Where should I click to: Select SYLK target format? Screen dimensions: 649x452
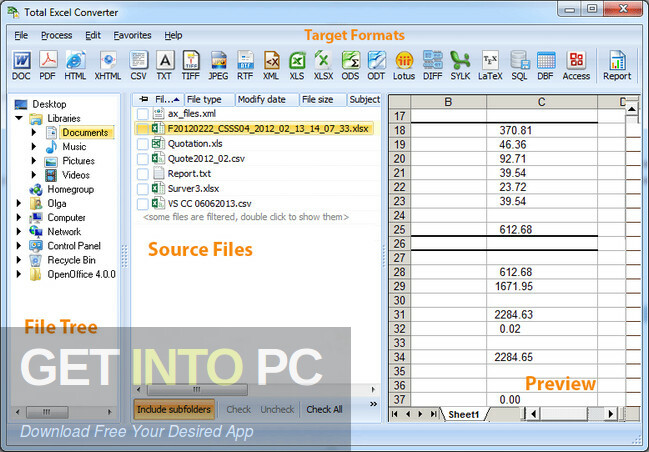click(x=460, y=65)
